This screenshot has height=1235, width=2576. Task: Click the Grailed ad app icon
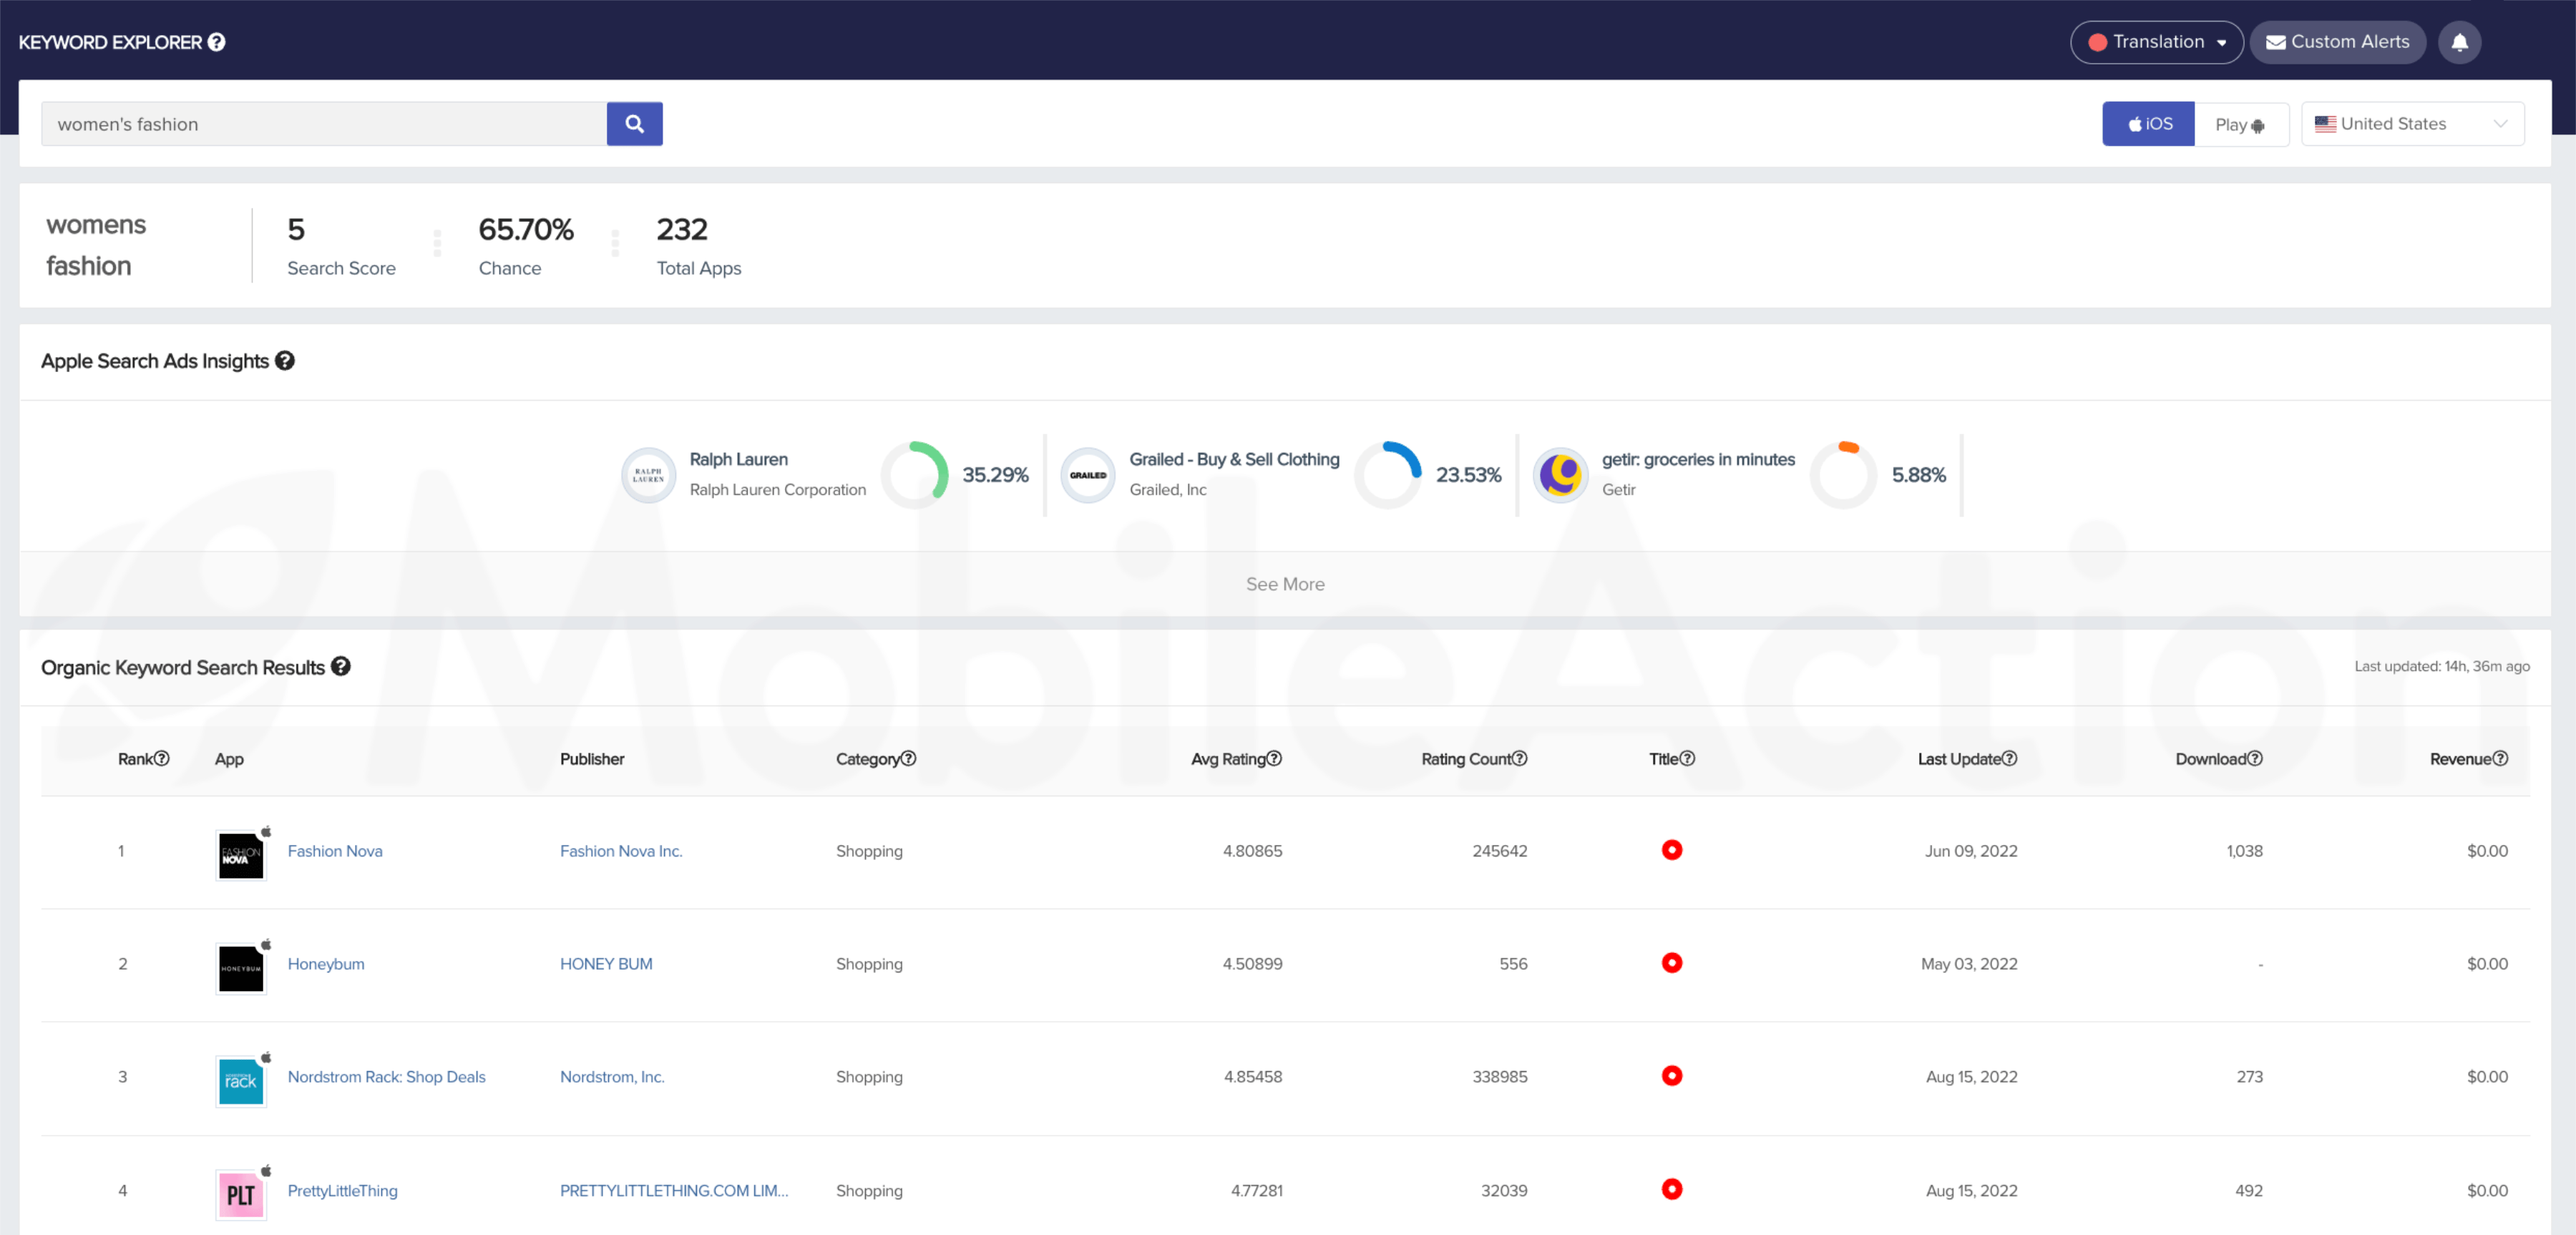point(1088,475)
